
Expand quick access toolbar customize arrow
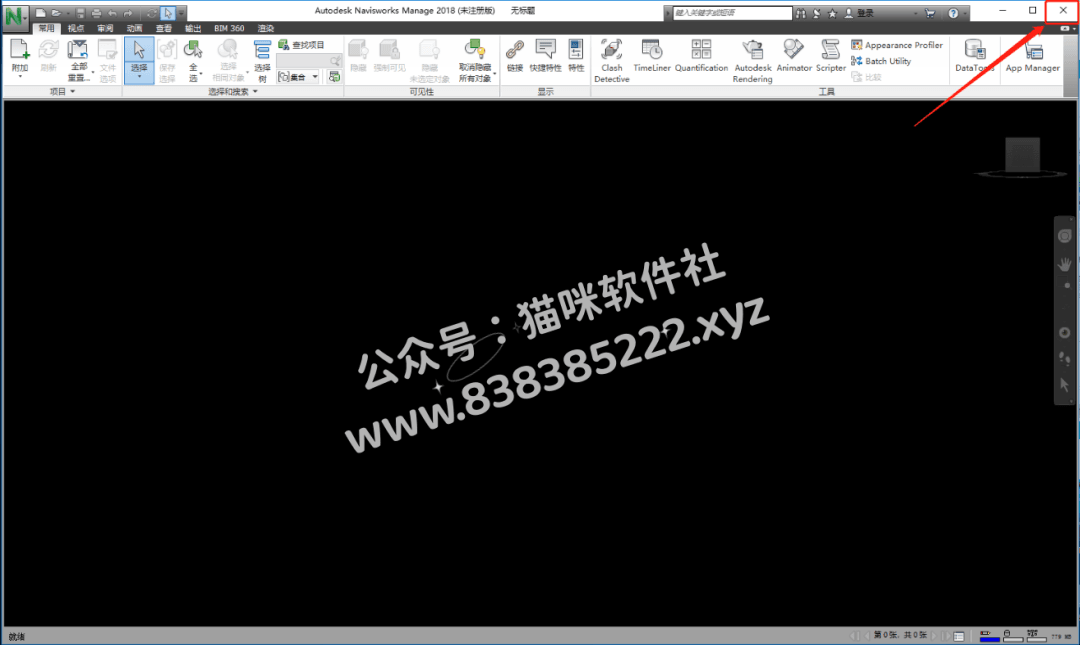(x=182, y=13)
